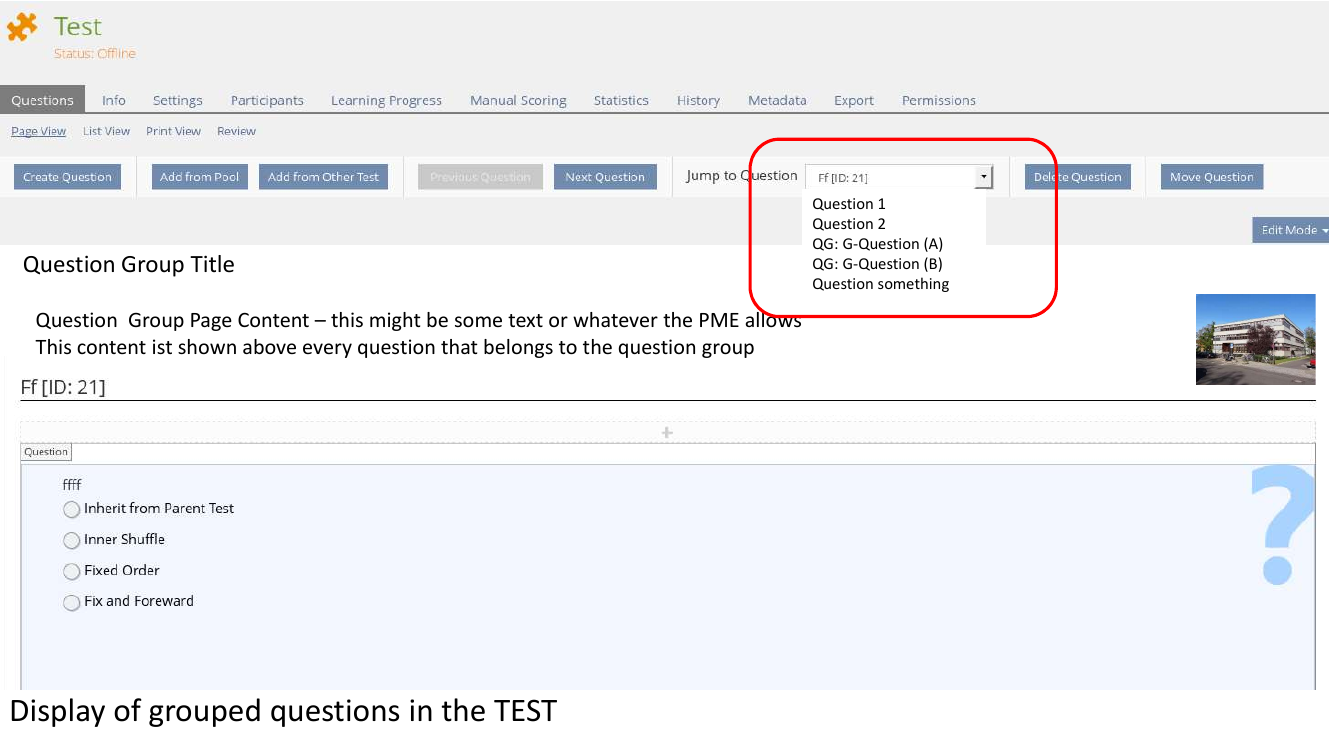Open the Jump to Question dropdown

[x=984, y=177]
